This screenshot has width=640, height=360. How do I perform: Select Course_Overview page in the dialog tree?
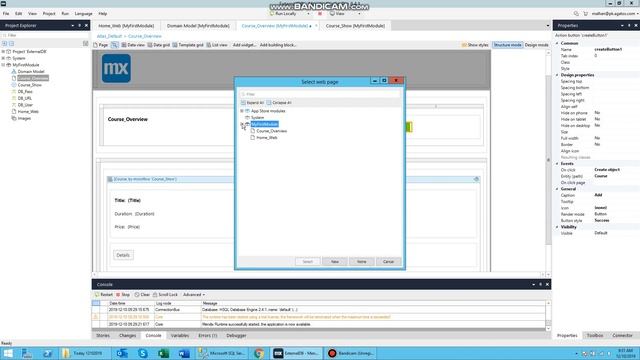271,131
